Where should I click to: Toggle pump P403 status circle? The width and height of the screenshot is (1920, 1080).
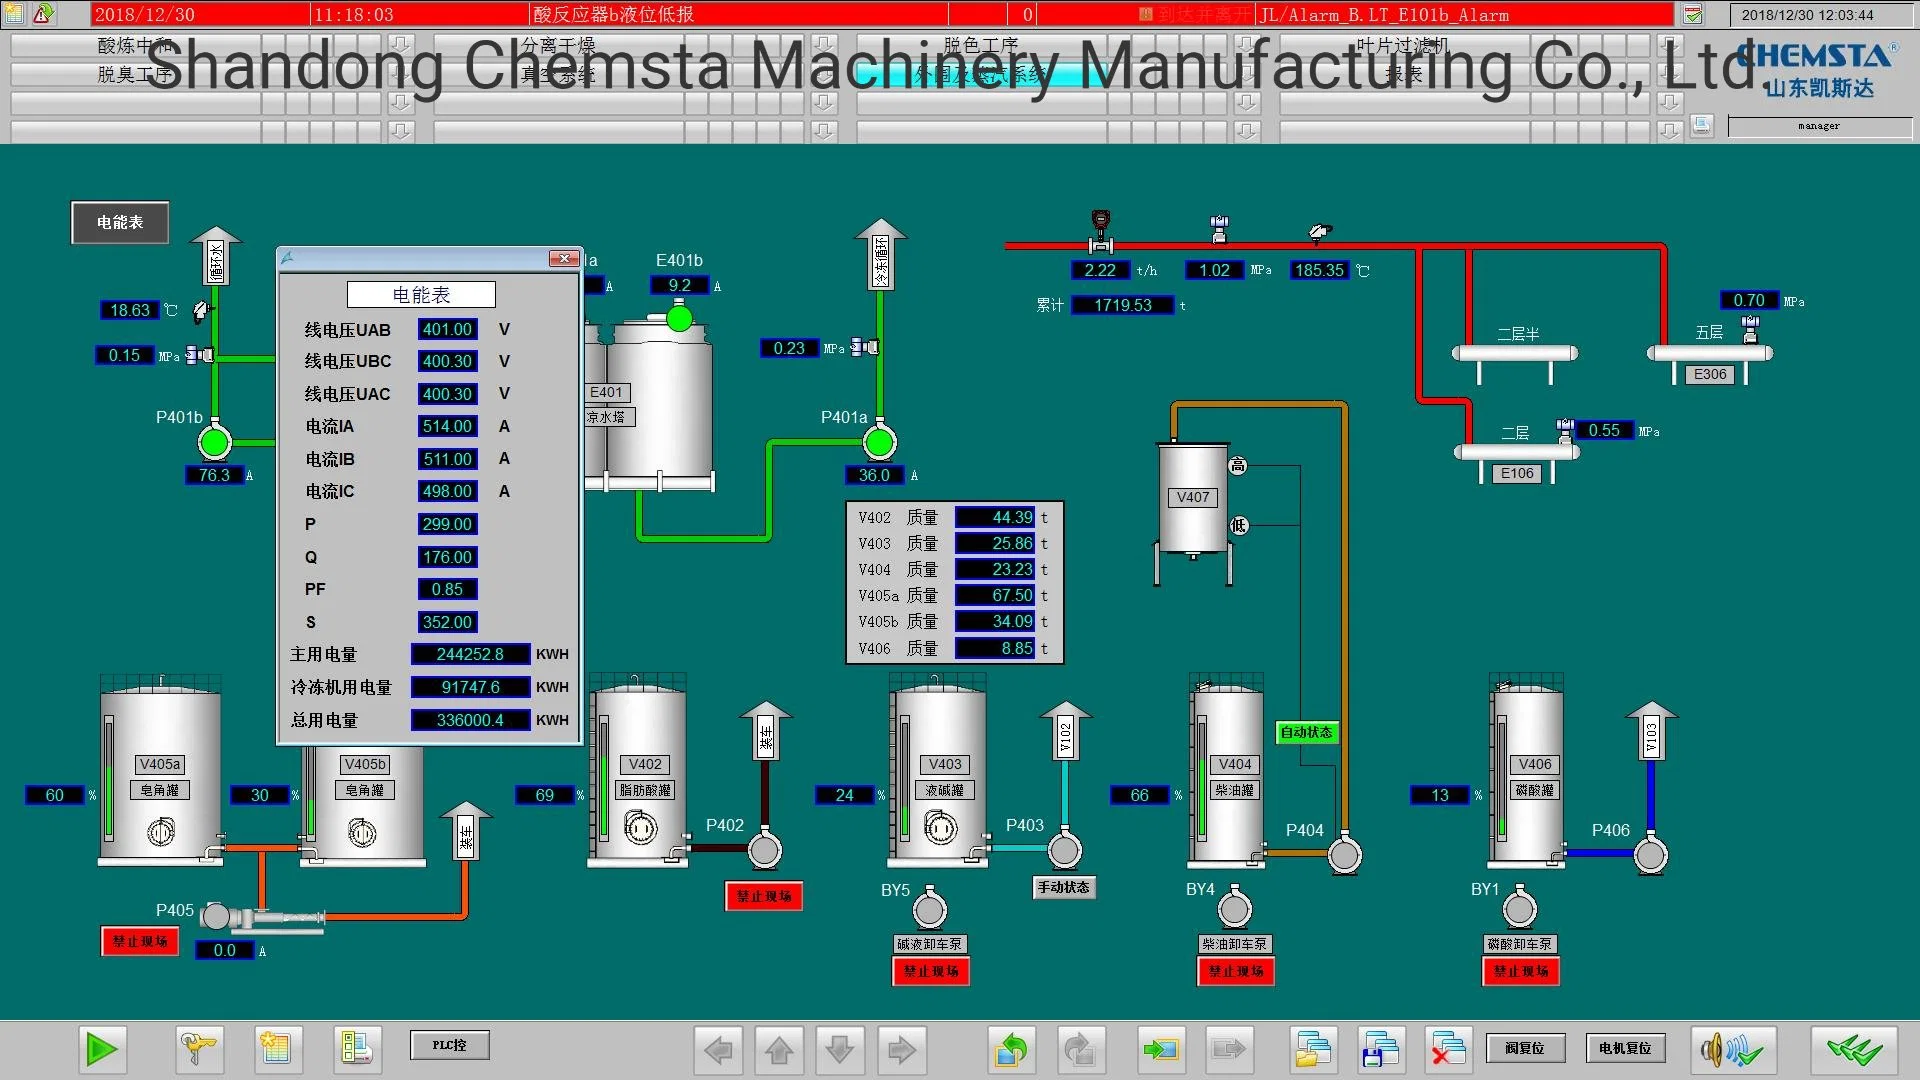pyautogui.click(x=1065, y=851)
